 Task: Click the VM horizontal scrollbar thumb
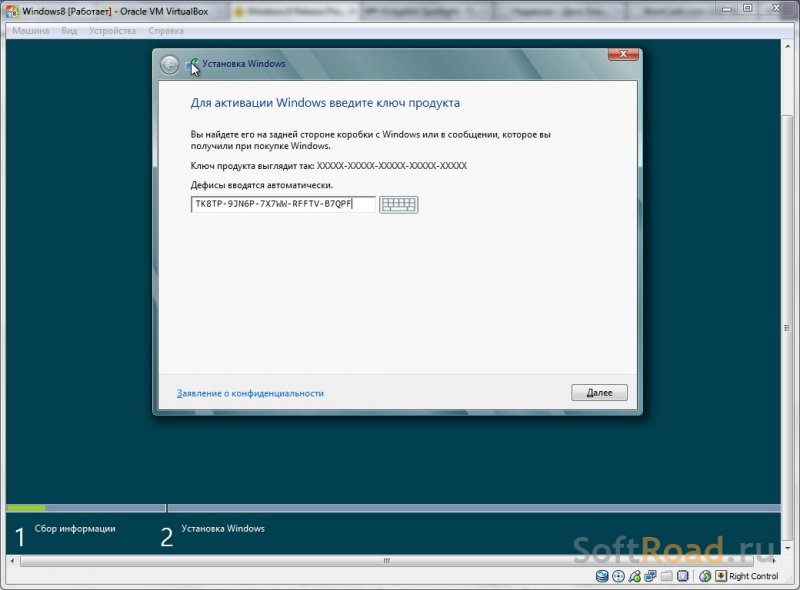(386, 560)
